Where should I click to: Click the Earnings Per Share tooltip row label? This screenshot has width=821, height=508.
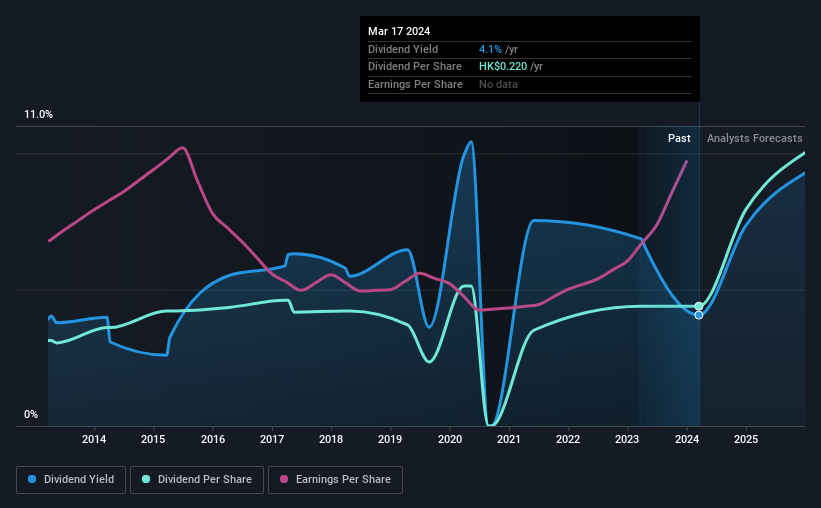415,84
